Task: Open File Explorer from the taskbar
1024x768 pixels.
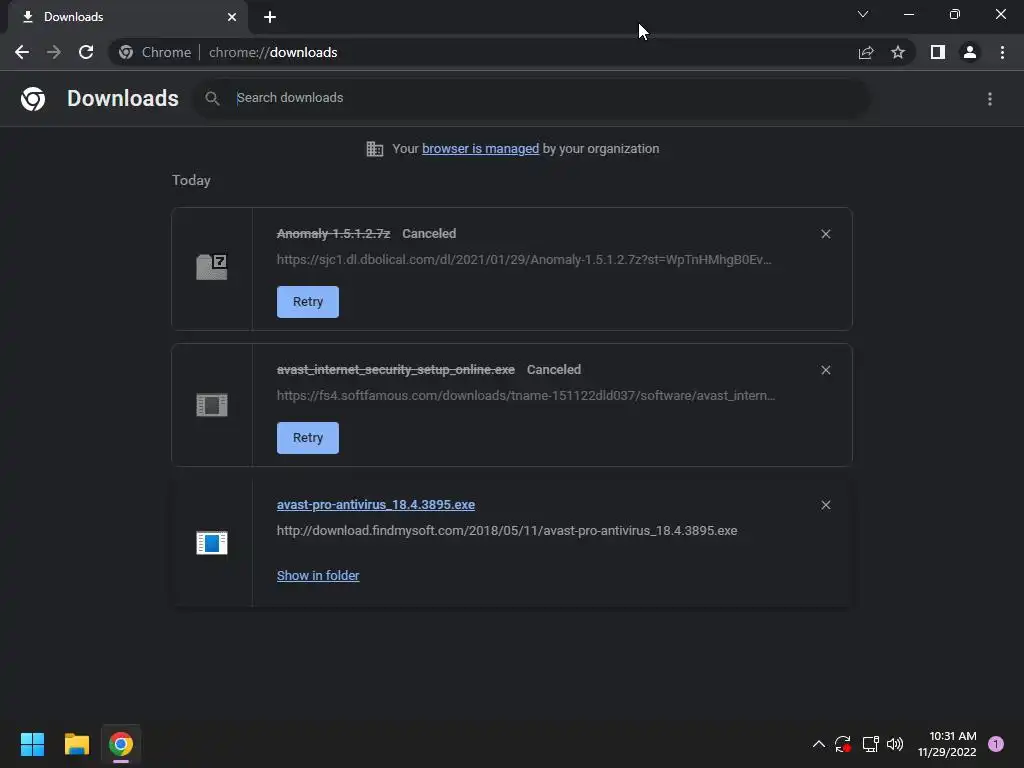Action: coord(76,744)
